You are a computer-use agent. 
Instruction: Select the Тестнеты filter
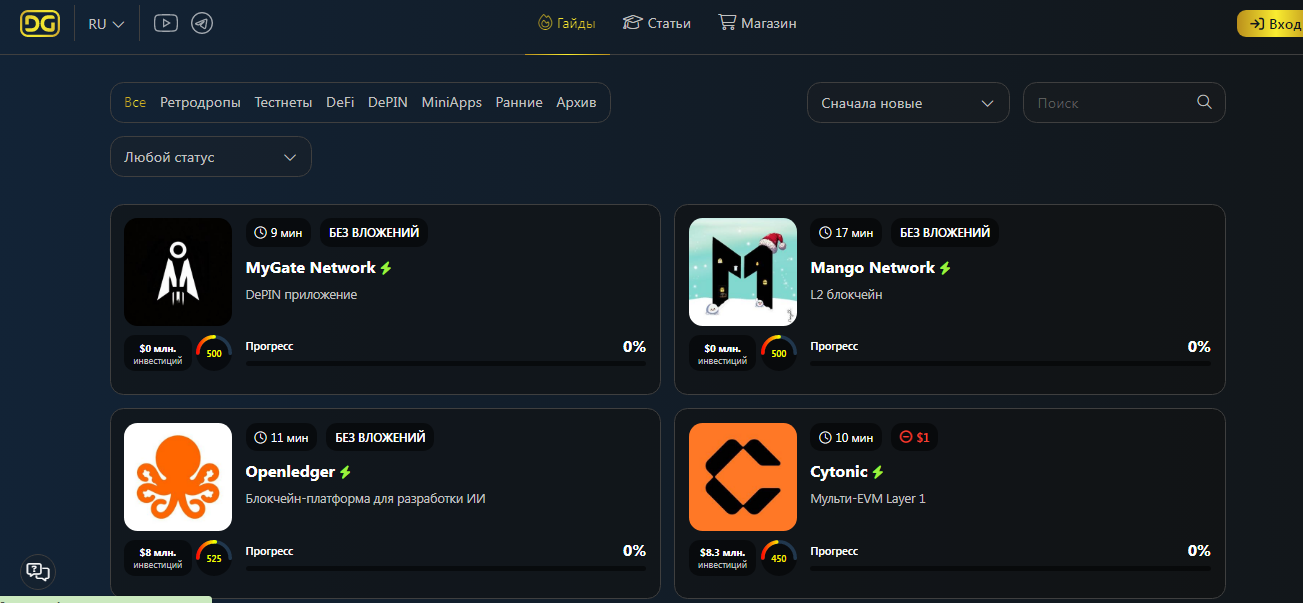(283, 102)
